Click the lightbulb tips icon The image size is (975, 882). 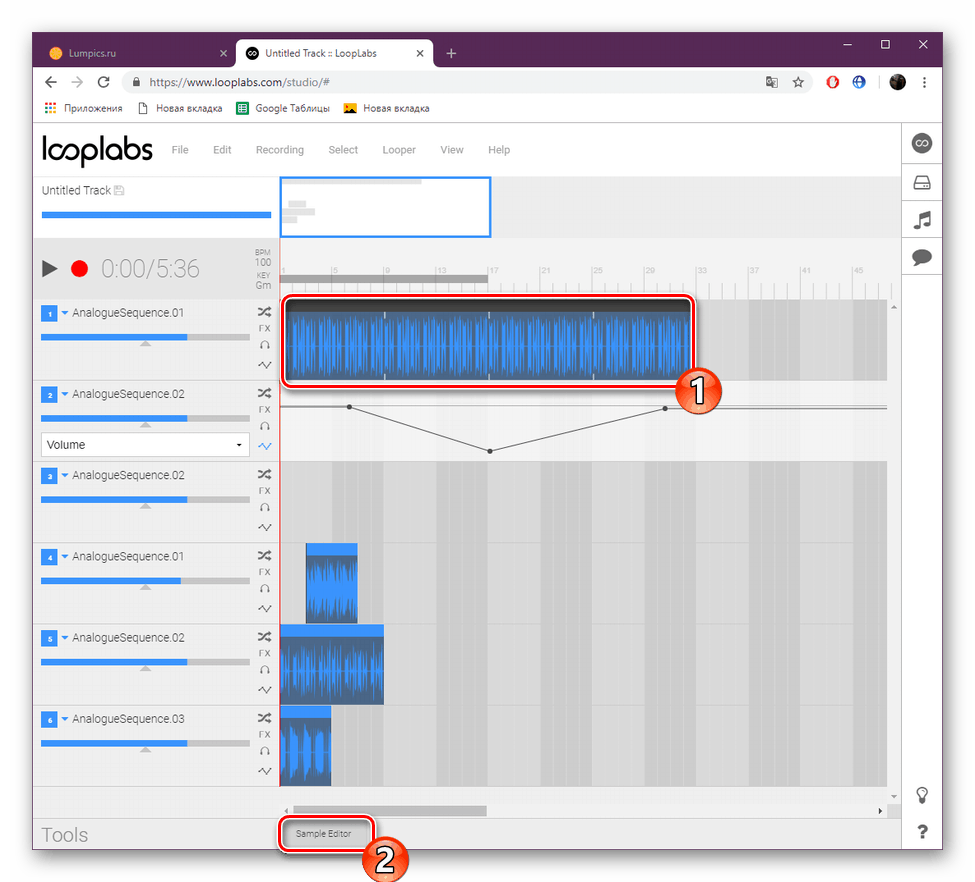click(921, 795)
